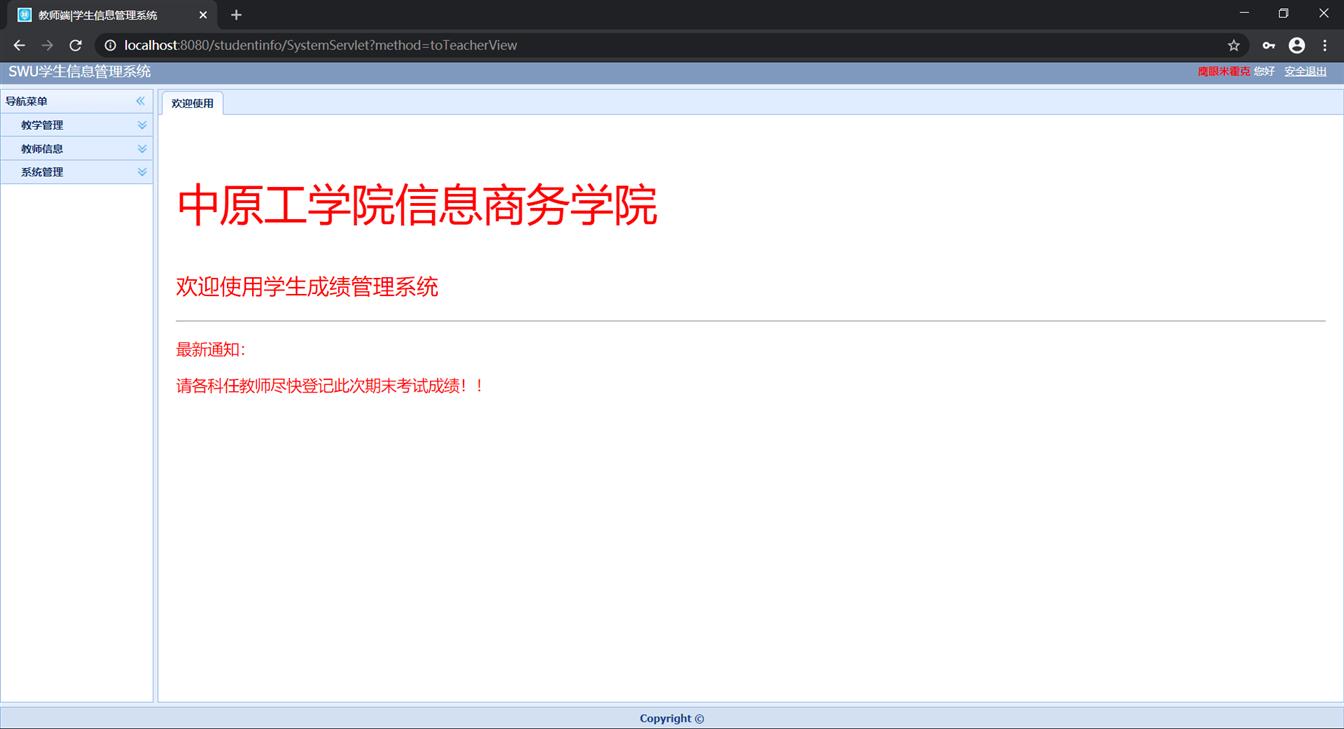
Task: Open a new browser tab
Action: pyautogui.click(x=236, y=15)
